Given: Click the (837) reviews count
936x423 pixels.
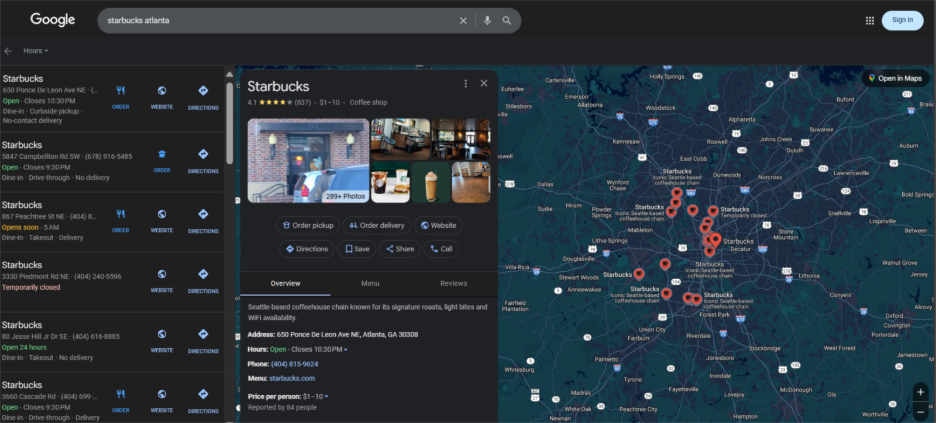Looking at the screenshot, I should pos(303,103).
